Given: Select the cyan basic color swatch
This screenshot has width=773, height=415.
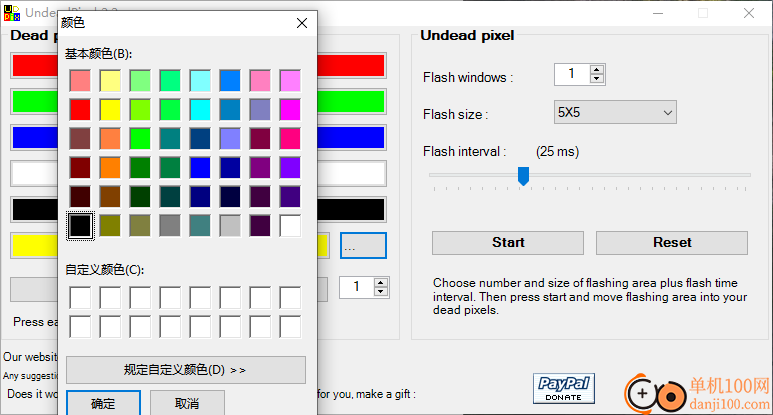Looking at the screenshot, I should pyautogui.click(x=200, y=109).
